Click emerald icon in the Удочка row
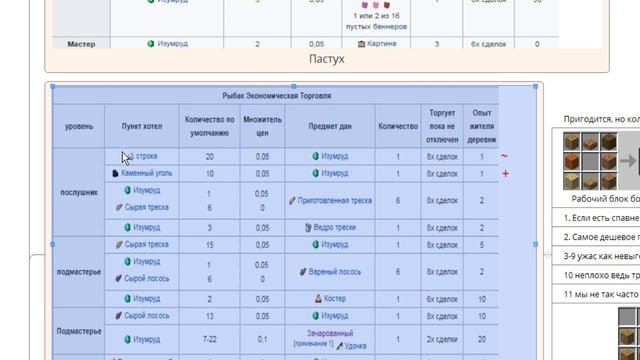Image resolution: width=640 pixels, height=360 pixels. coord(127,339)
